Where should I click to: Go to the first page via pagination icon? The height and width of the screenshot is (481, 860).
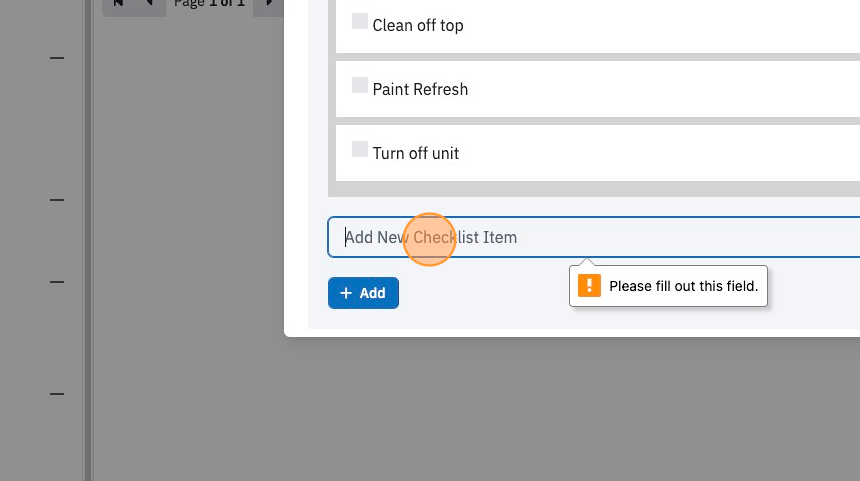[118, 3]
